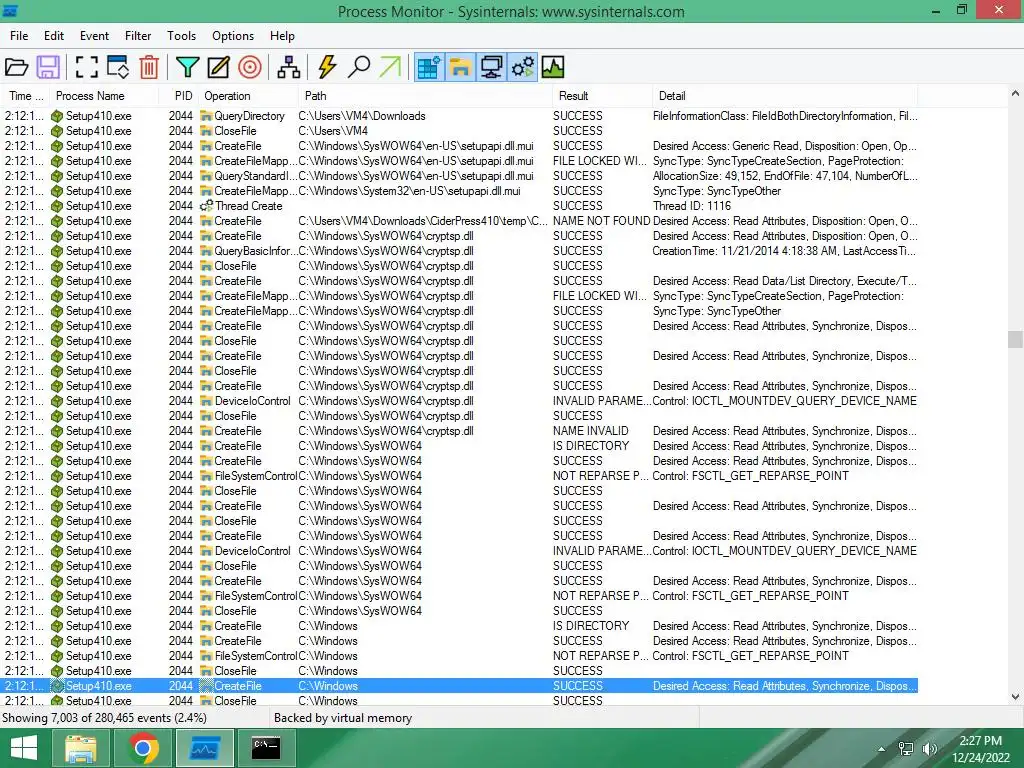This screenshot has height=768, width=1024.
Task: Open the Help menu
Action: (x=282, y=36)
